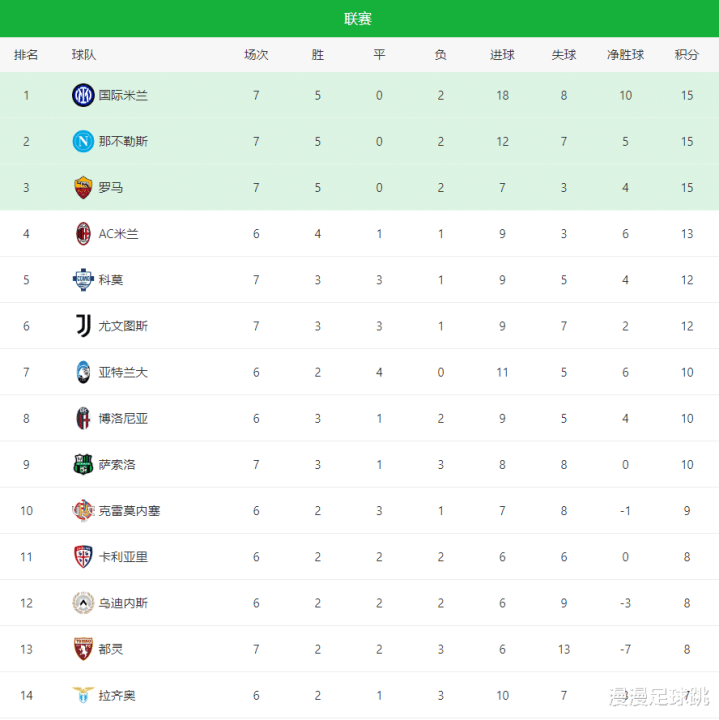Open the 克雷莫内塞 team name link
Screen dimensions: 719x720
click(129, 511)
